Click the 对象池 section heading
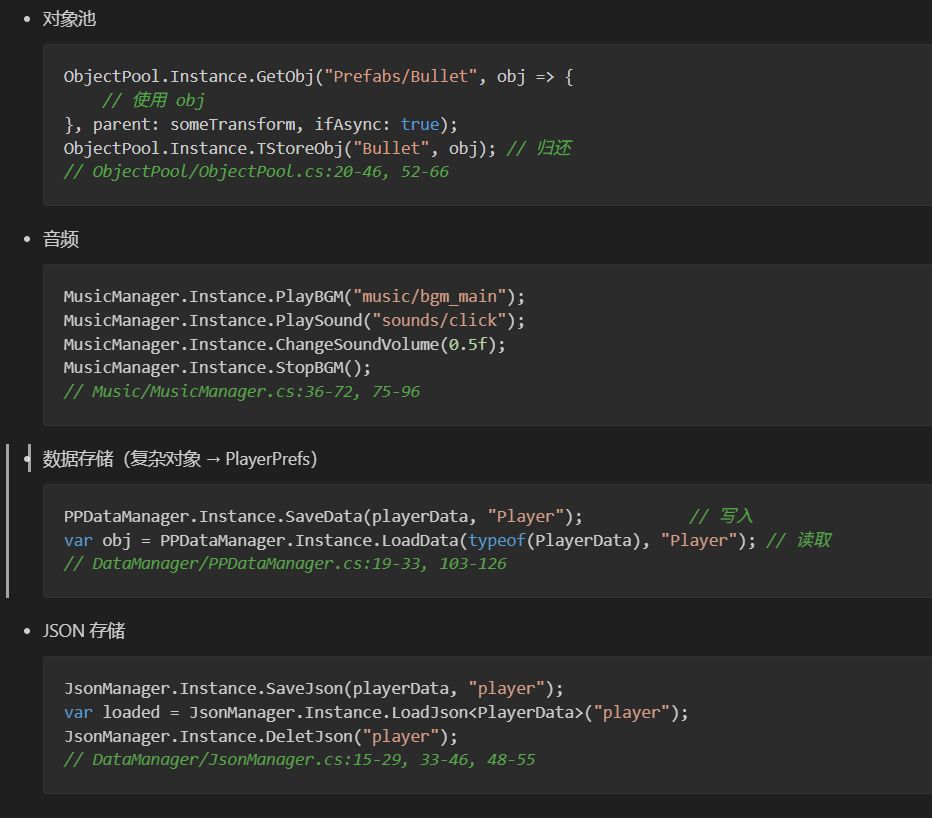 tap(69, 19)
